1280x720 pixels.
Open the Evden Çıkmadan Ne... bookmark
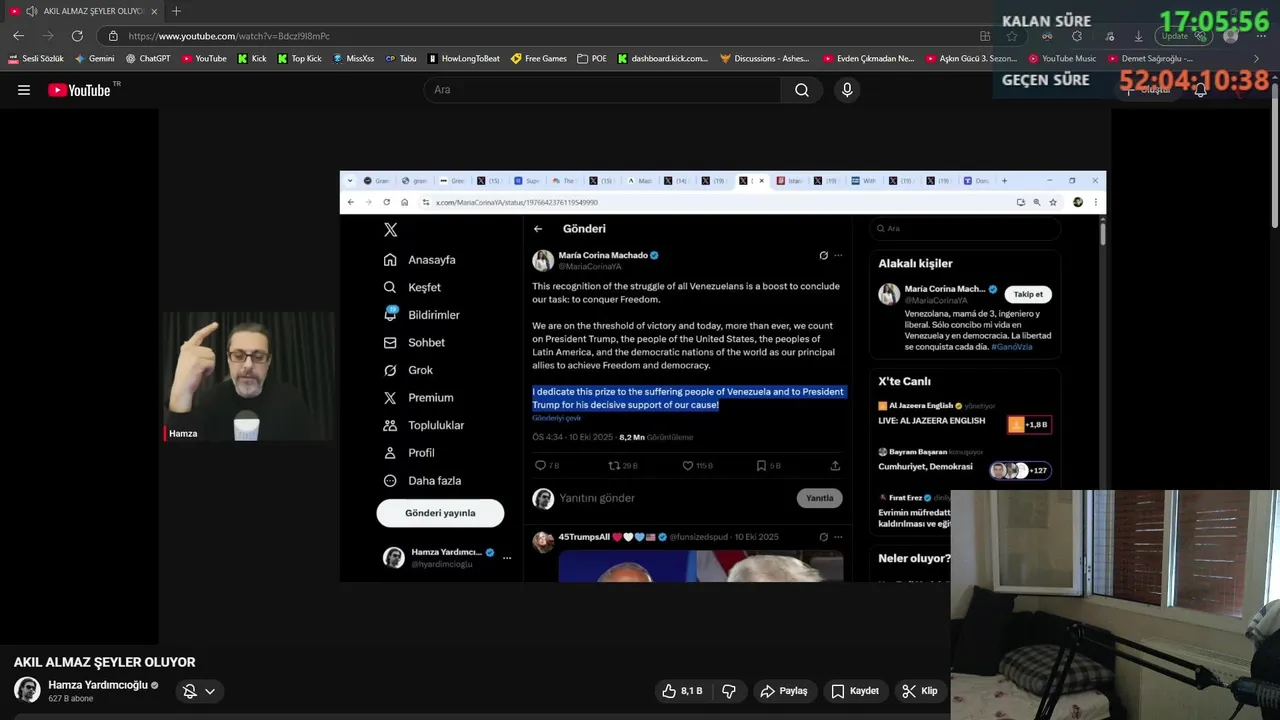point(869,59)
